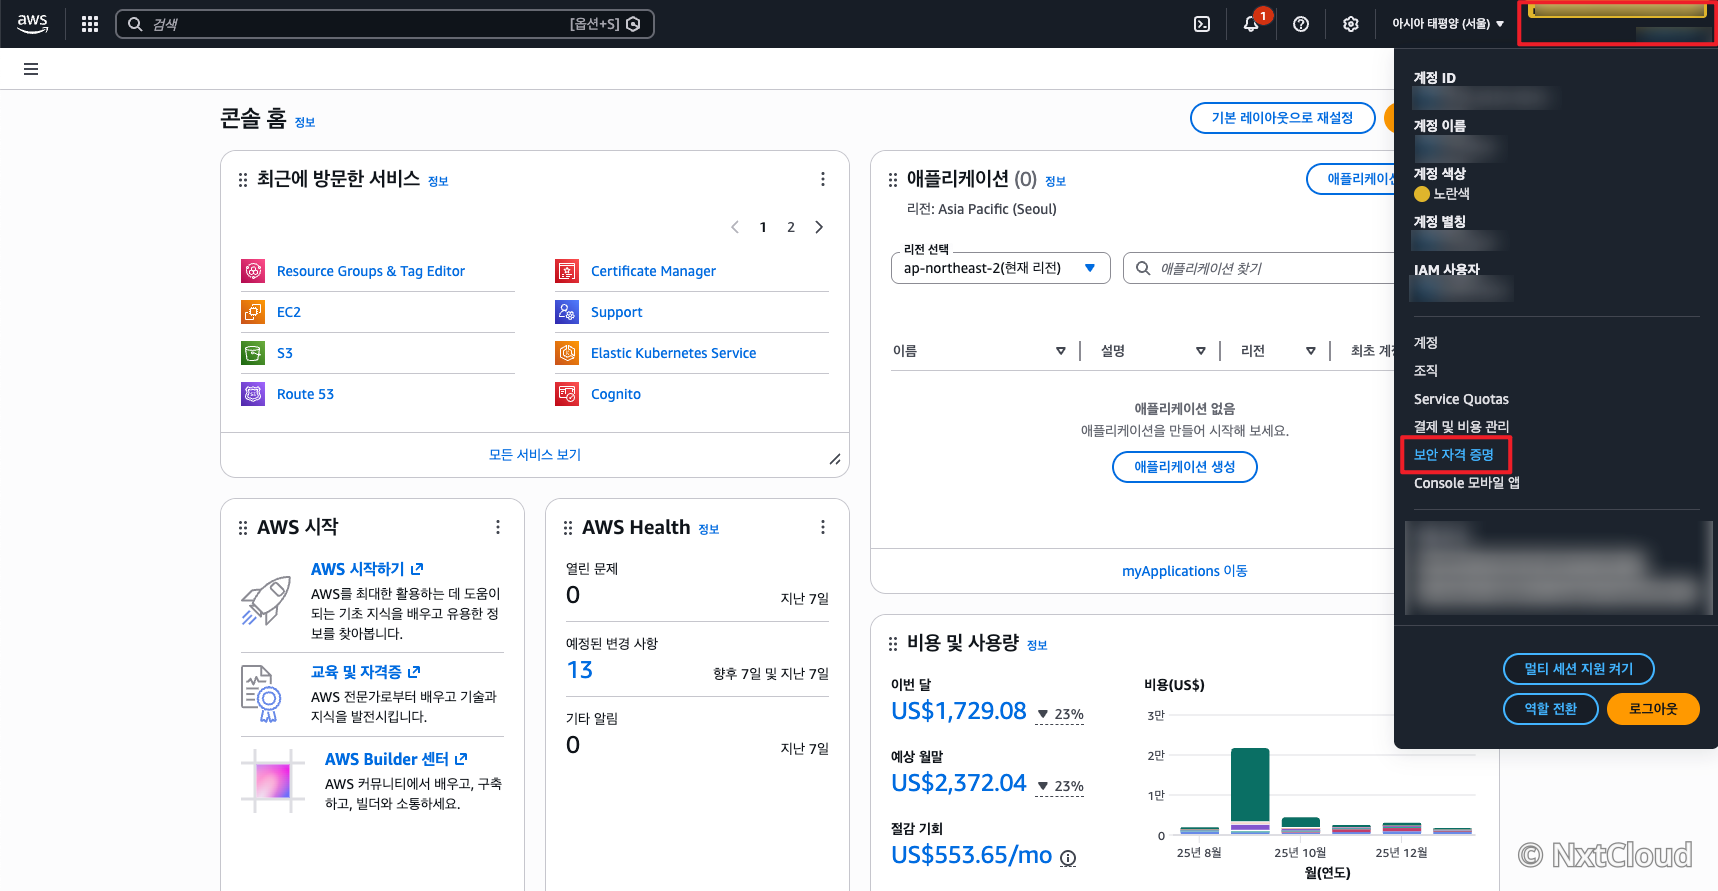Open the 애플리케이션 정보 link
The image size is (1718, 891).
pos(1056,182)
